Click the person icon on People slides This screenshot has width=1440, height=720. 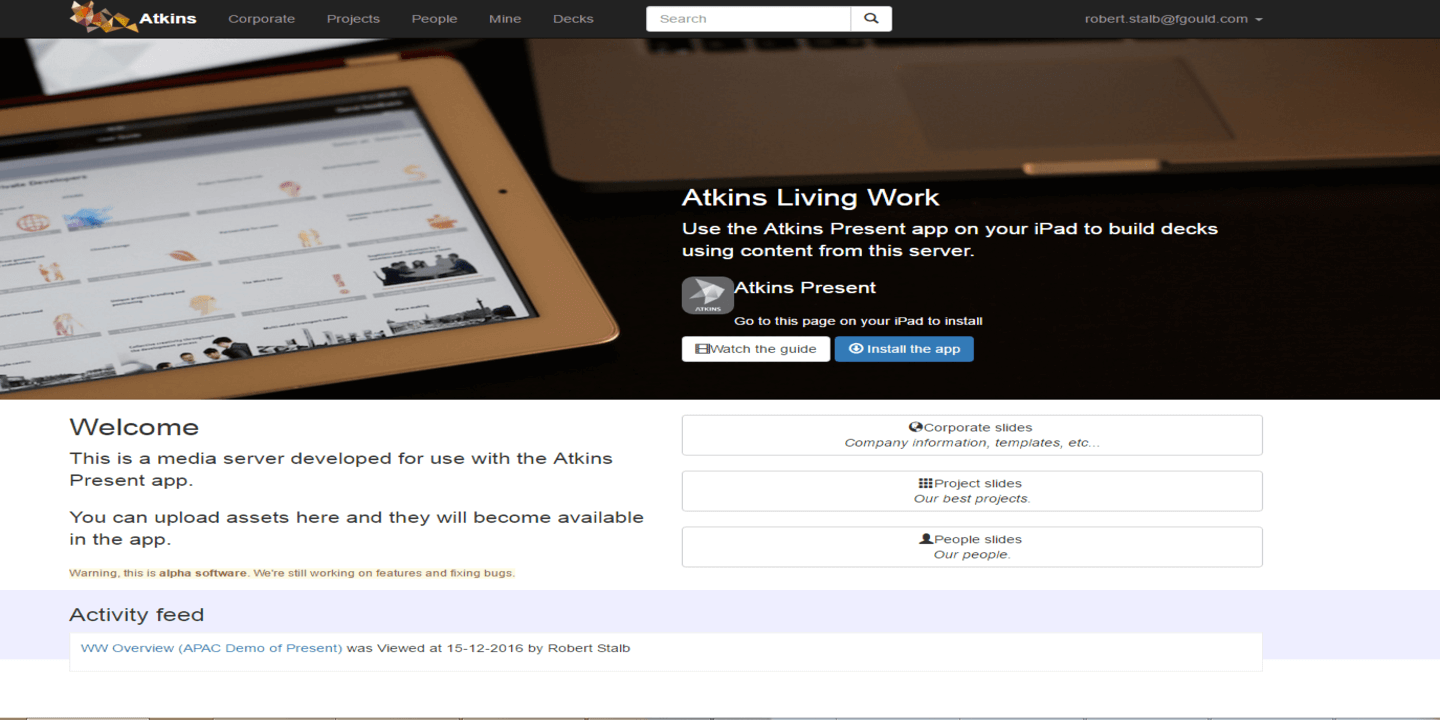(926, 539)
